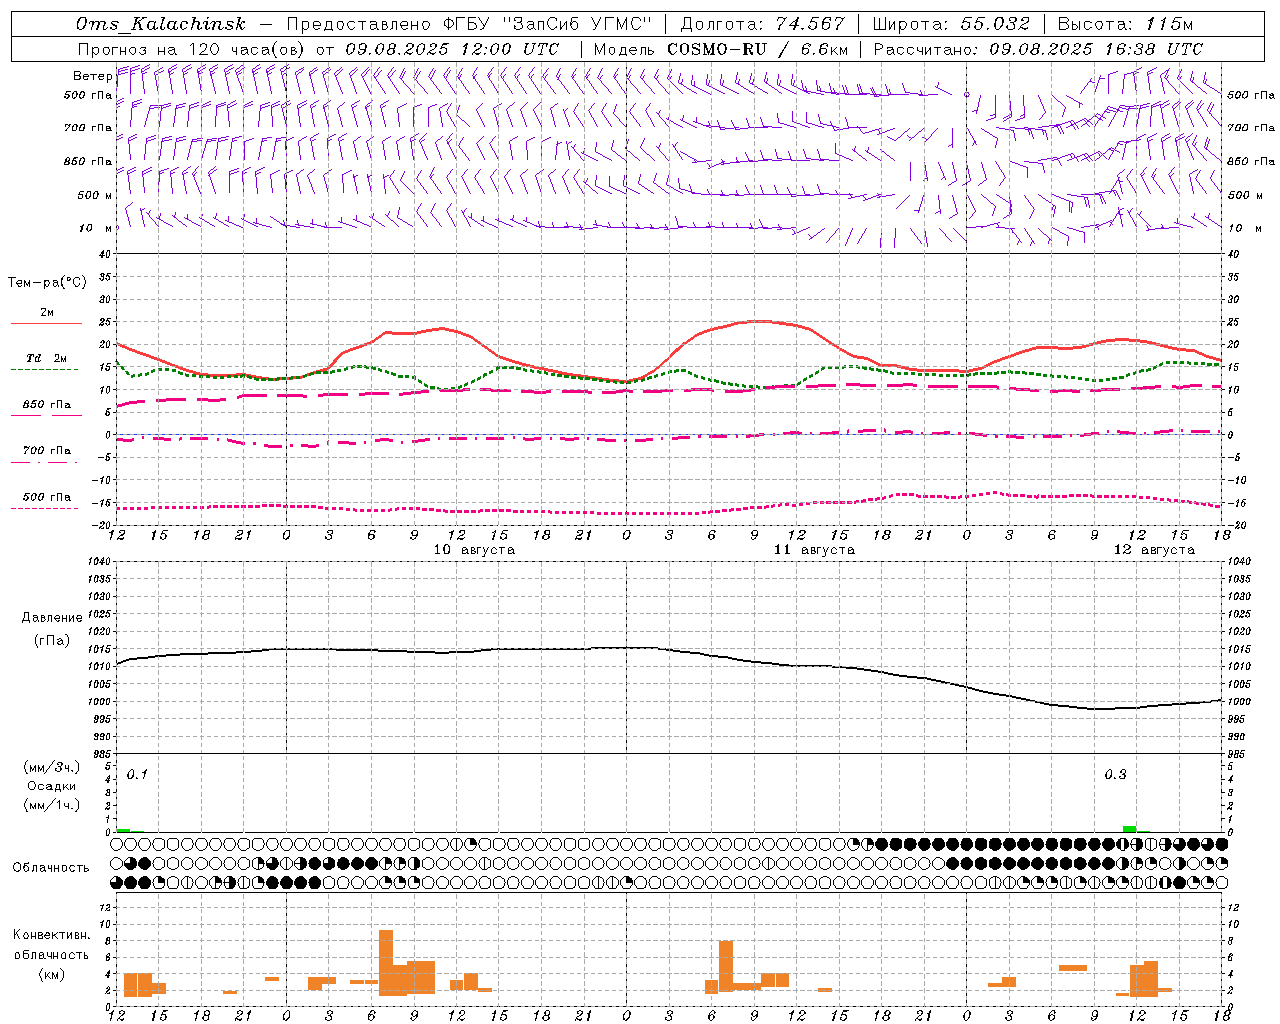
Task: Click the forecast start time 09.08.2025 12:00 UTC
Action: [452, 49]
